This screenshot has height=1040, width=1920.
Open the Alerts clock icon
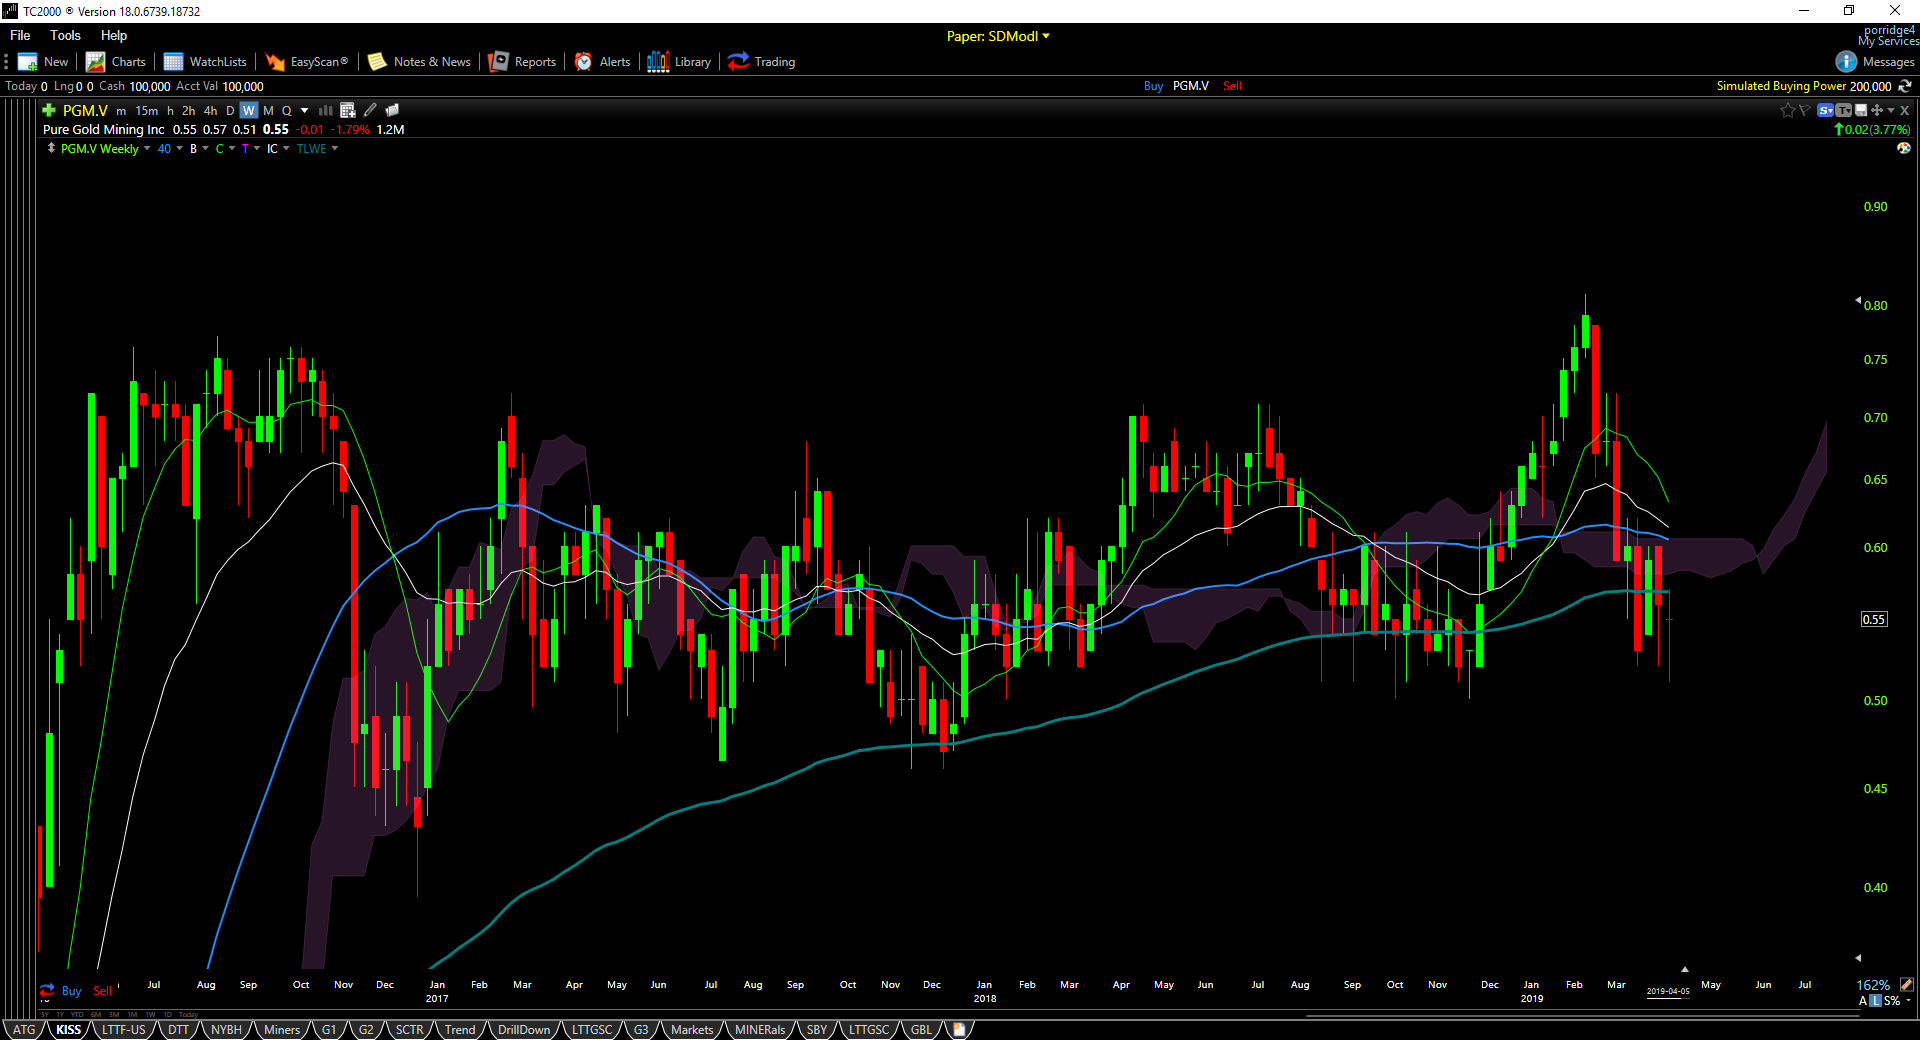click(x=583, y=62)
